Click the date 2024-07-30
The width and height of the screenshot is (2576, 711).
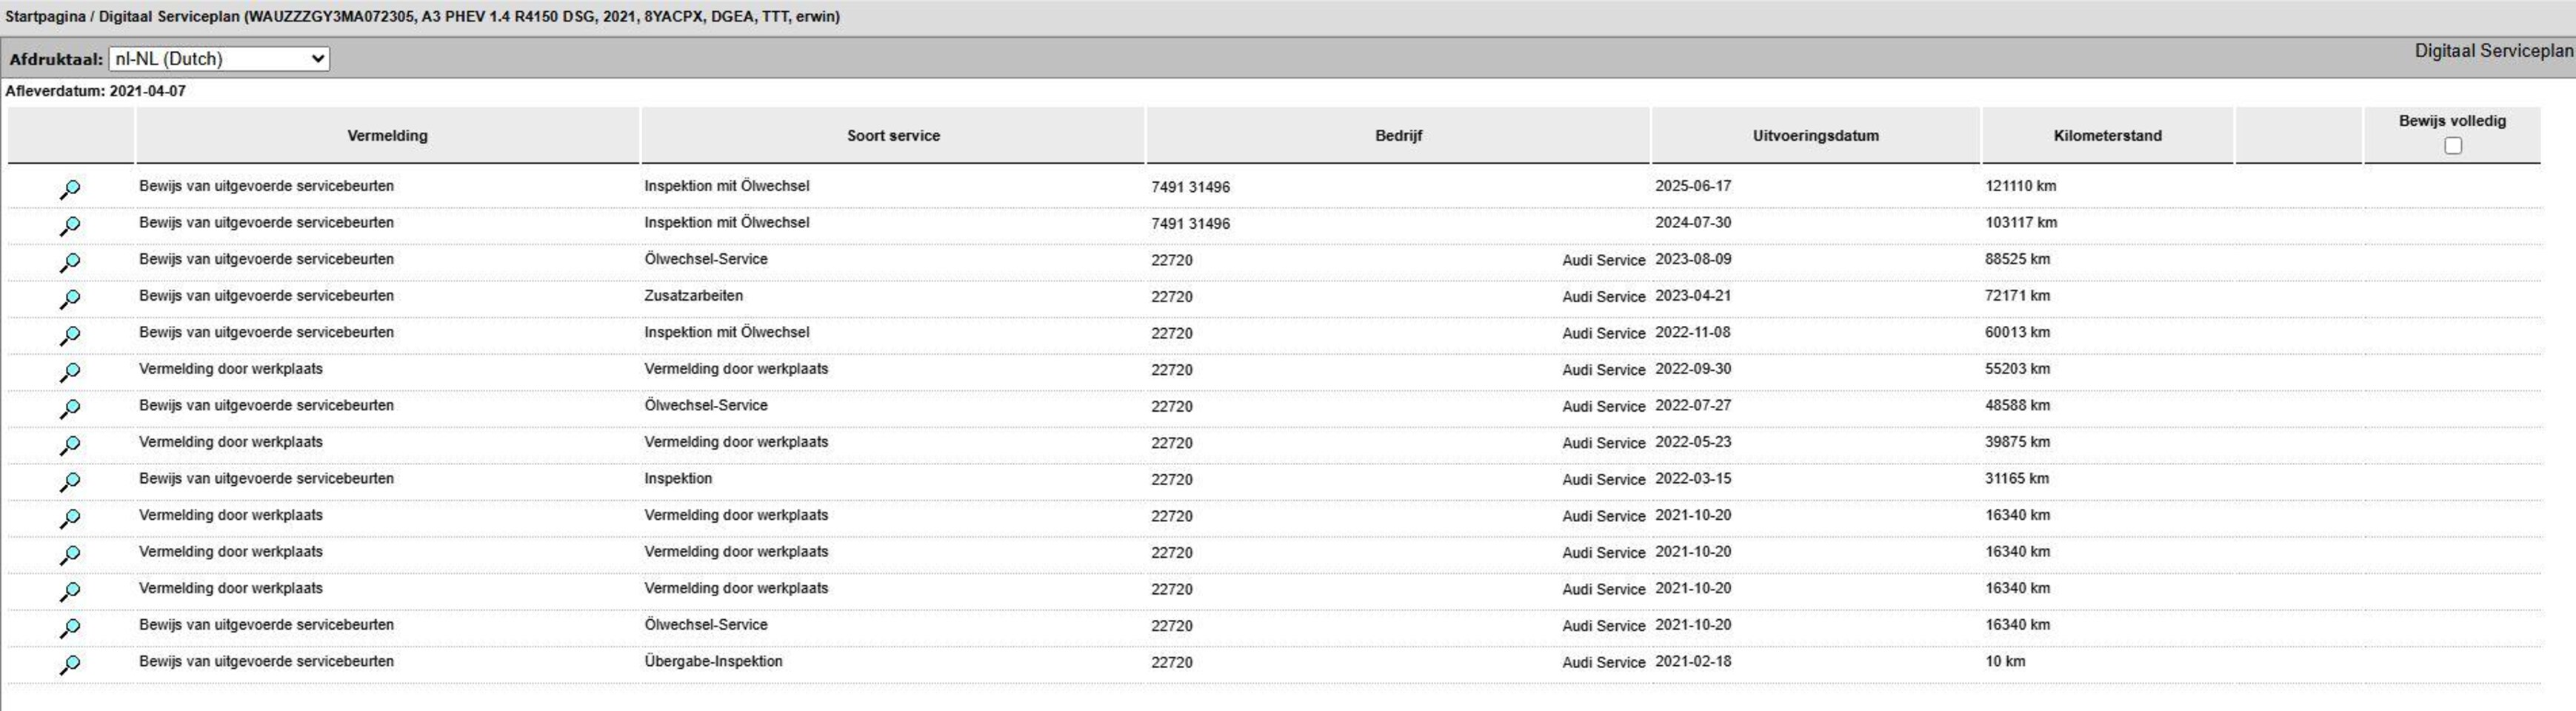click(1693, 222)
